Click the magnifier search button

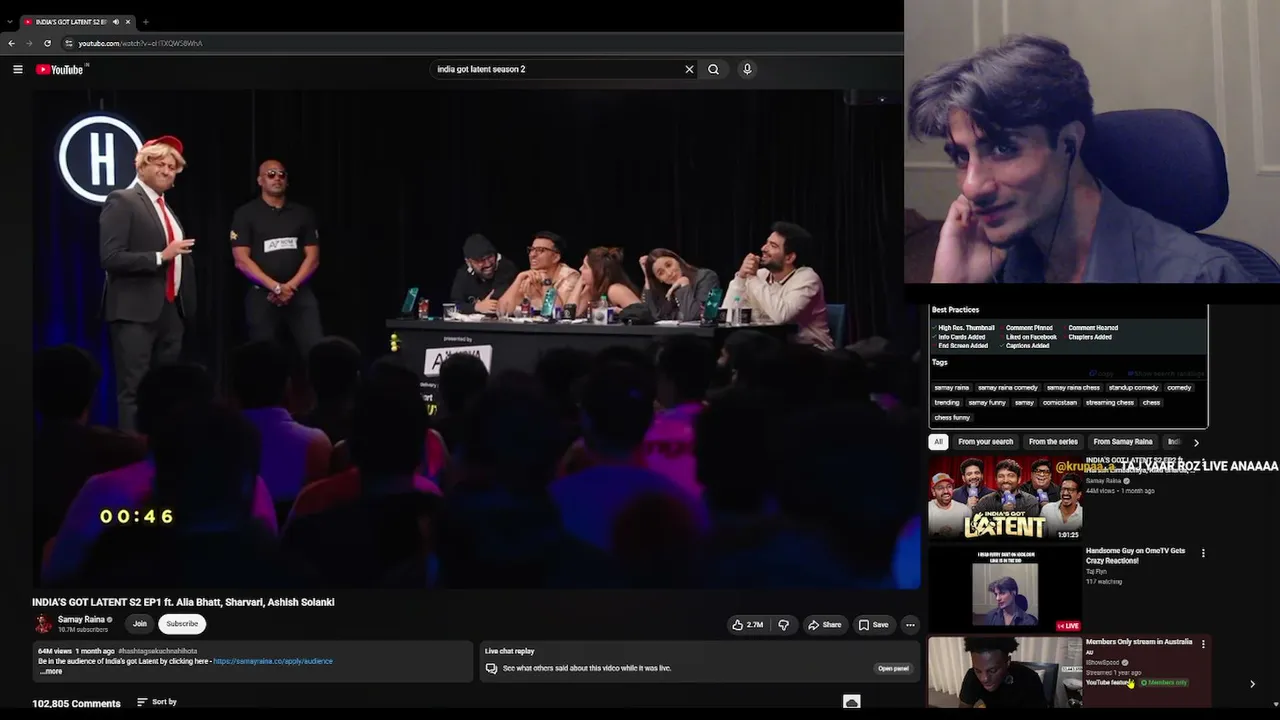tap(713, 69)
